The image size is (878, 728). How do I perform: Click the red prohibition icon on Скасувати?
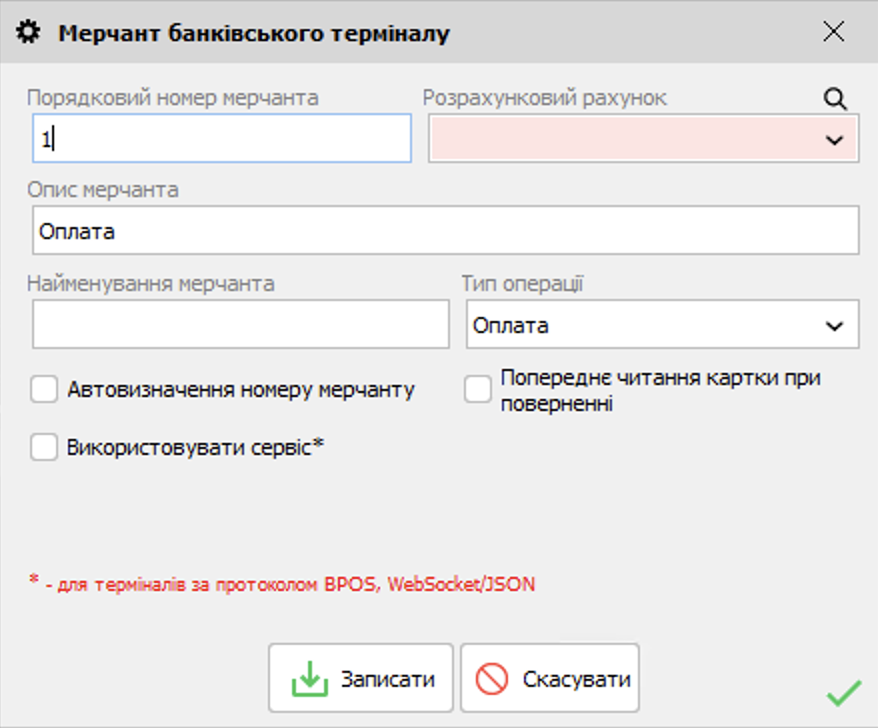point(492,680)
